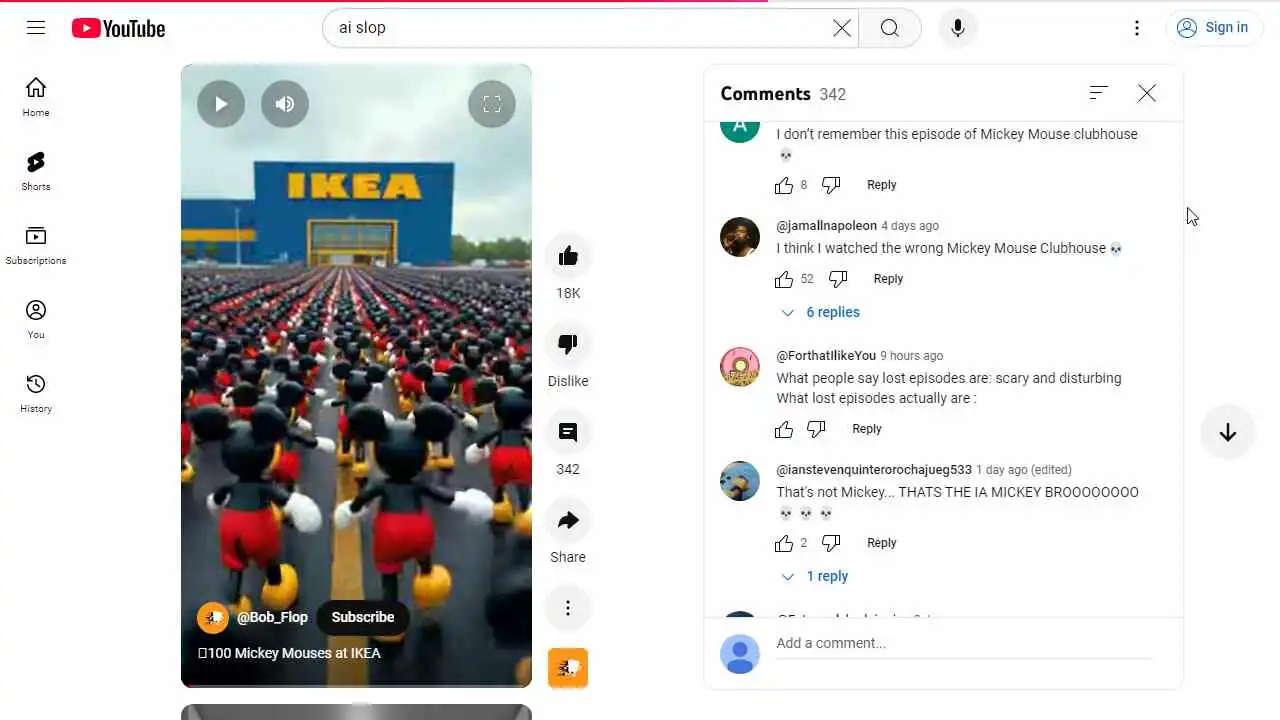Open fullscreen mode for the short
This screenshot has width=1280, height=720.
(492, 104)
